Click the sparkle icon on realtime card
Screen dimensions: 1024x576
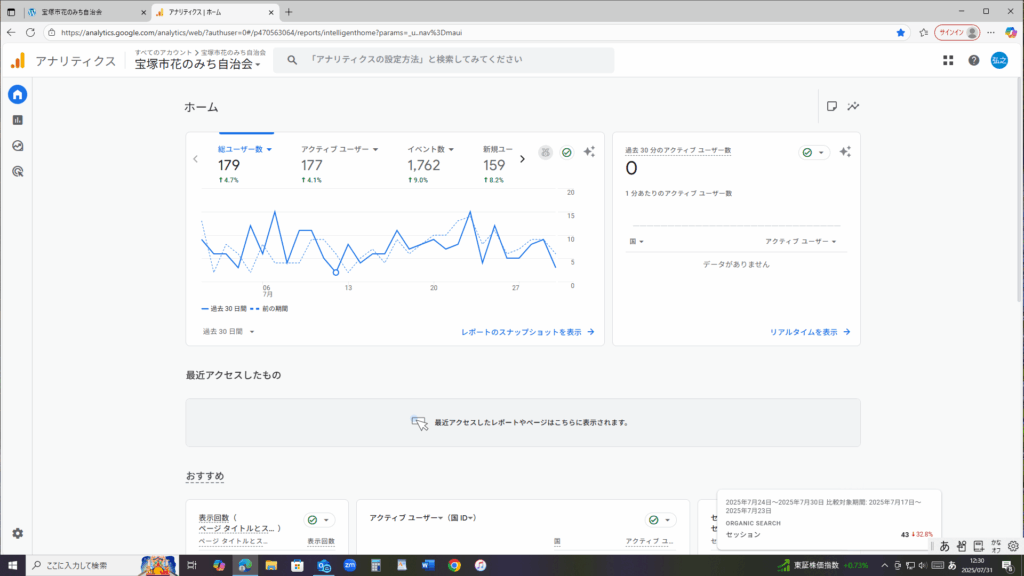(x=845, y=152)
